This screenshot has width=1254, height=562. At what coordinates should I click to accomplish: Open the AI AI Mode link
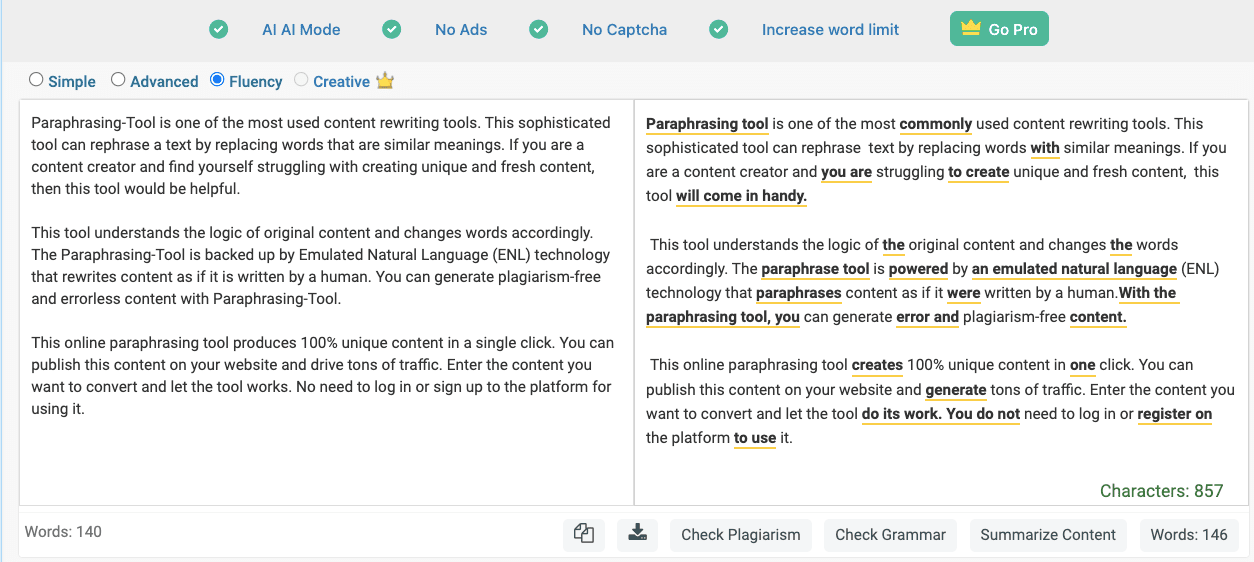click(301, 30)
